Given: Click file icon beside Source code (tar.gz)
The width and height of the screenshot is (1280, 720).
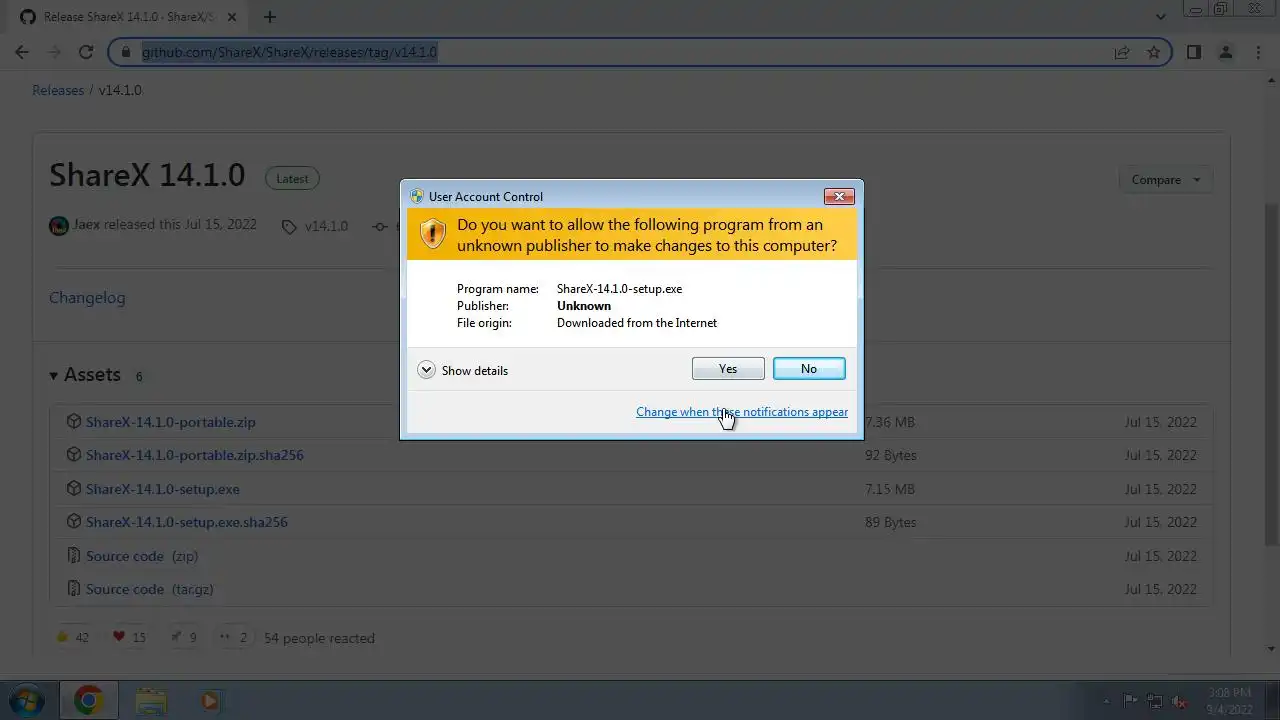Looking at the screenshot, I should pyautogui.click(x=73, y=589).
